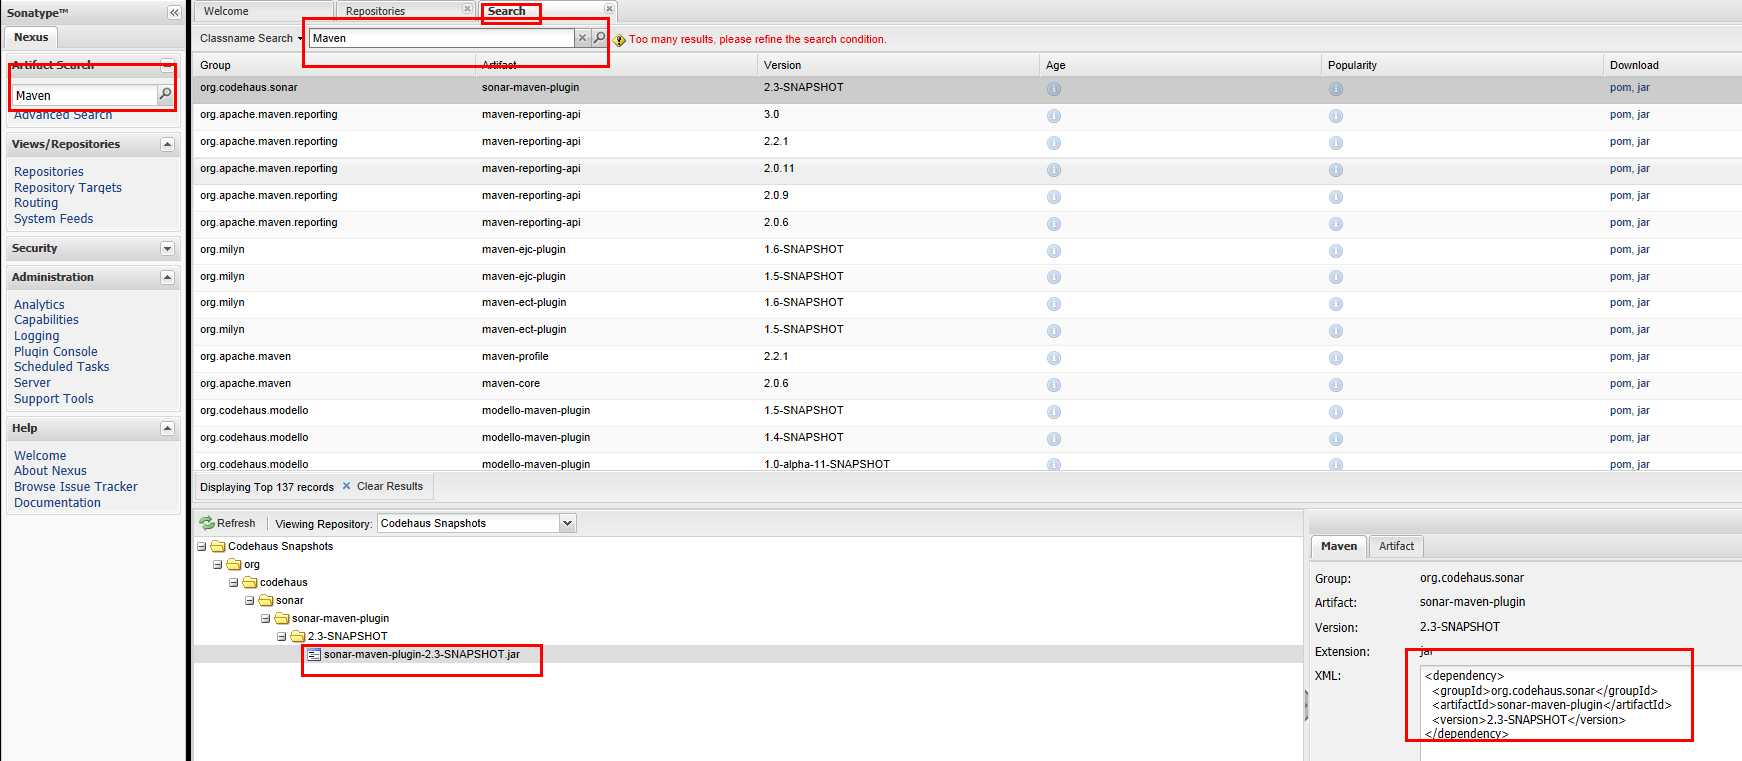The width and height of the screenshot is (1742, 761).
Task: Close the Search tab
Action: pos(609,9)
